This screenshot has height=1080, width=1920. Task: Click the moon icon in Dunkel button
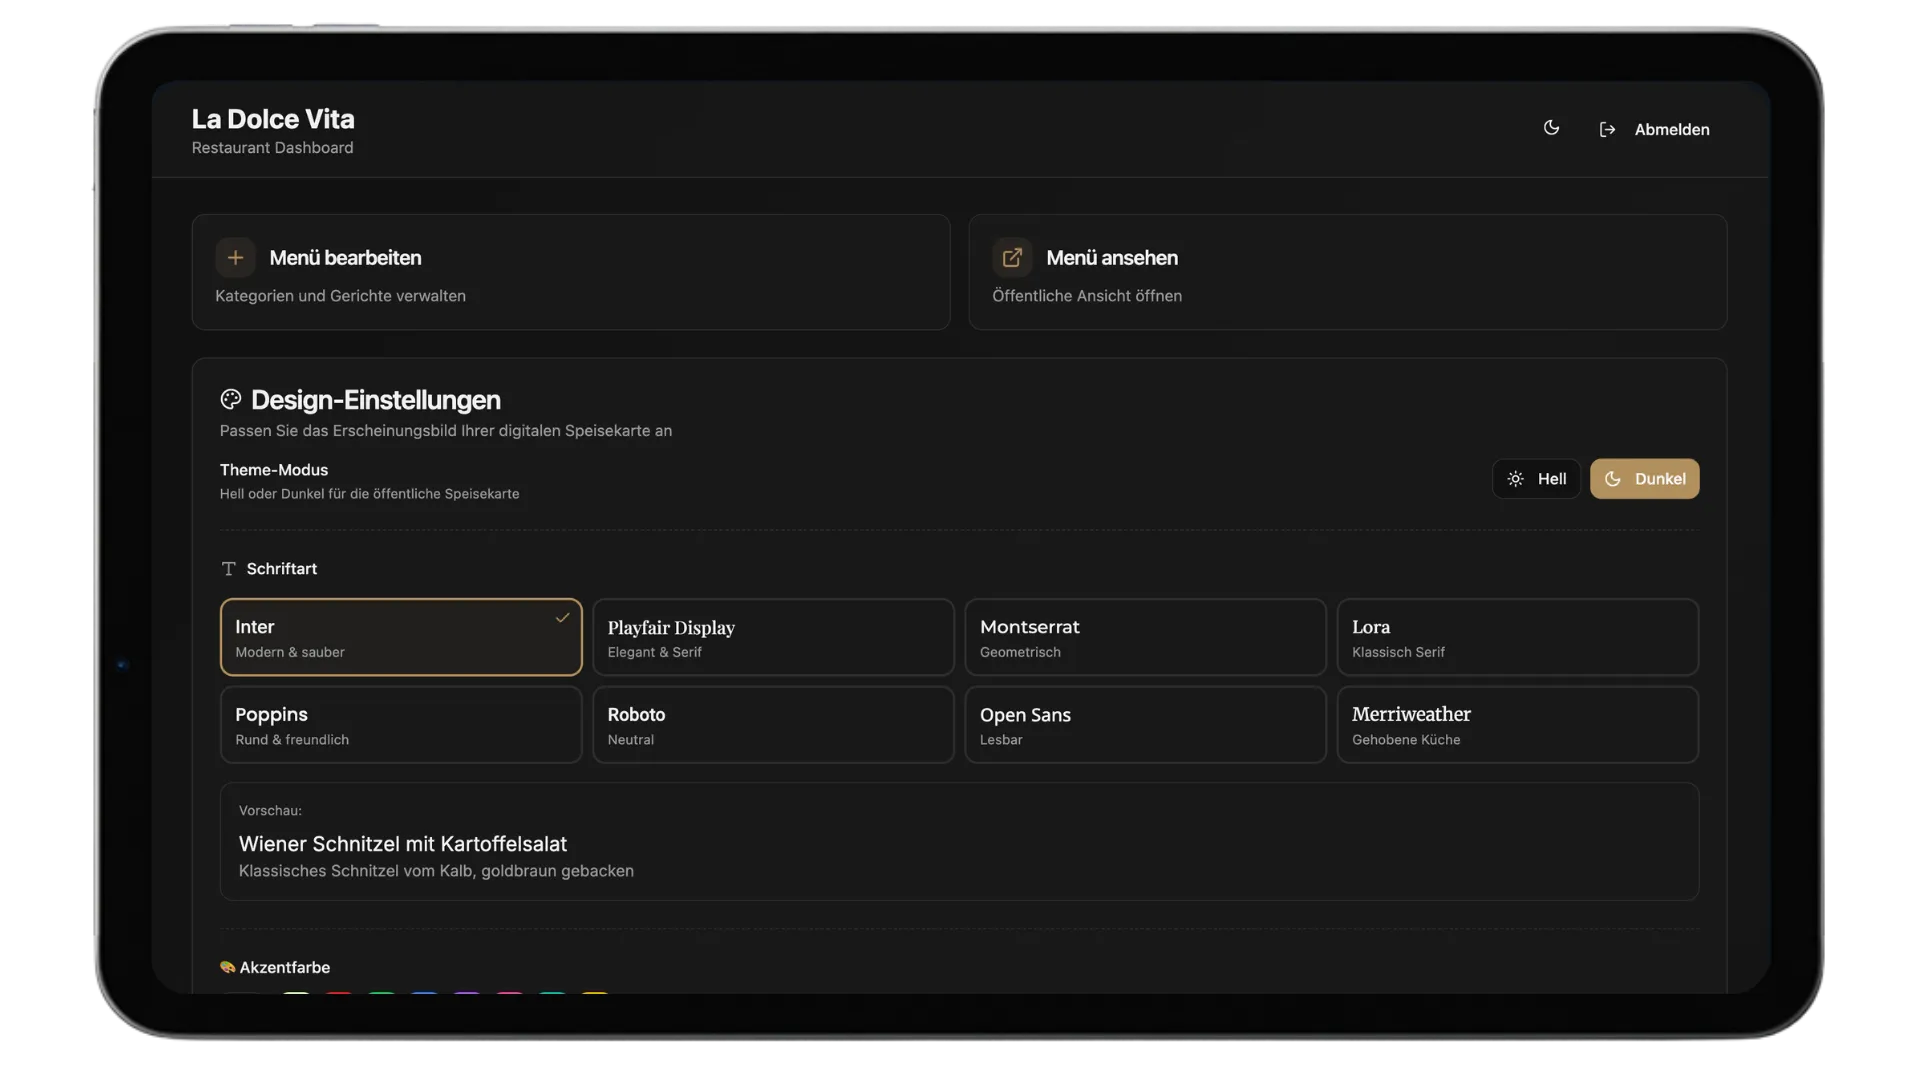[1613, 479]
